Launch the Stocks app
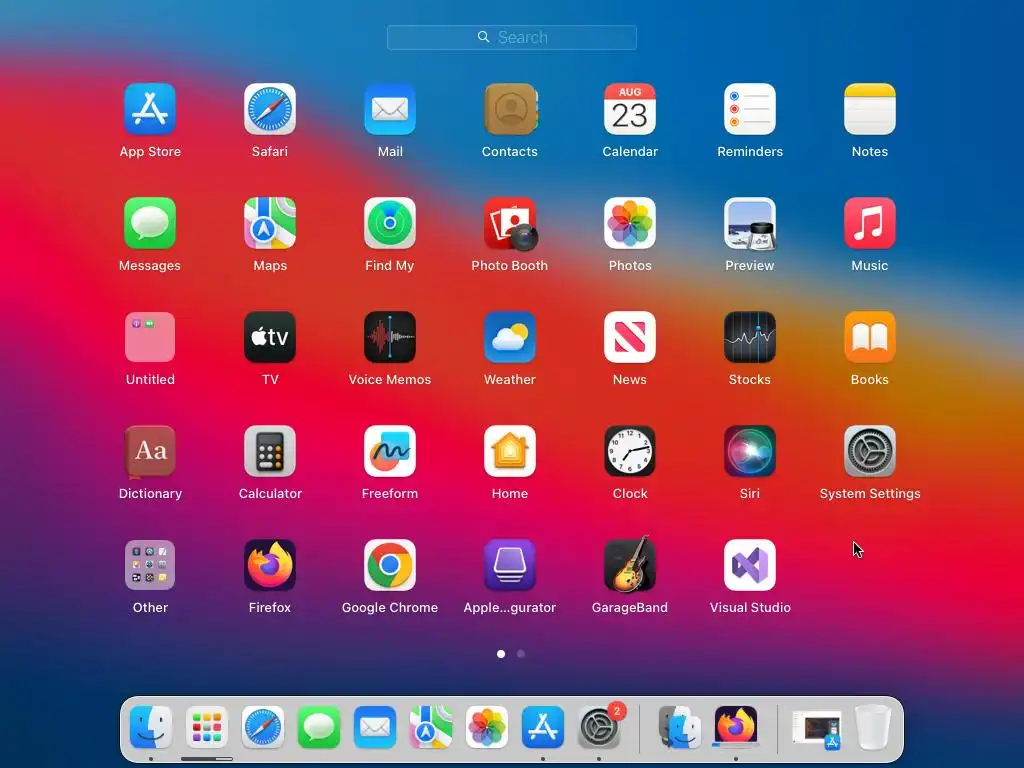The image size is (1024, 768). pos(750,337)
